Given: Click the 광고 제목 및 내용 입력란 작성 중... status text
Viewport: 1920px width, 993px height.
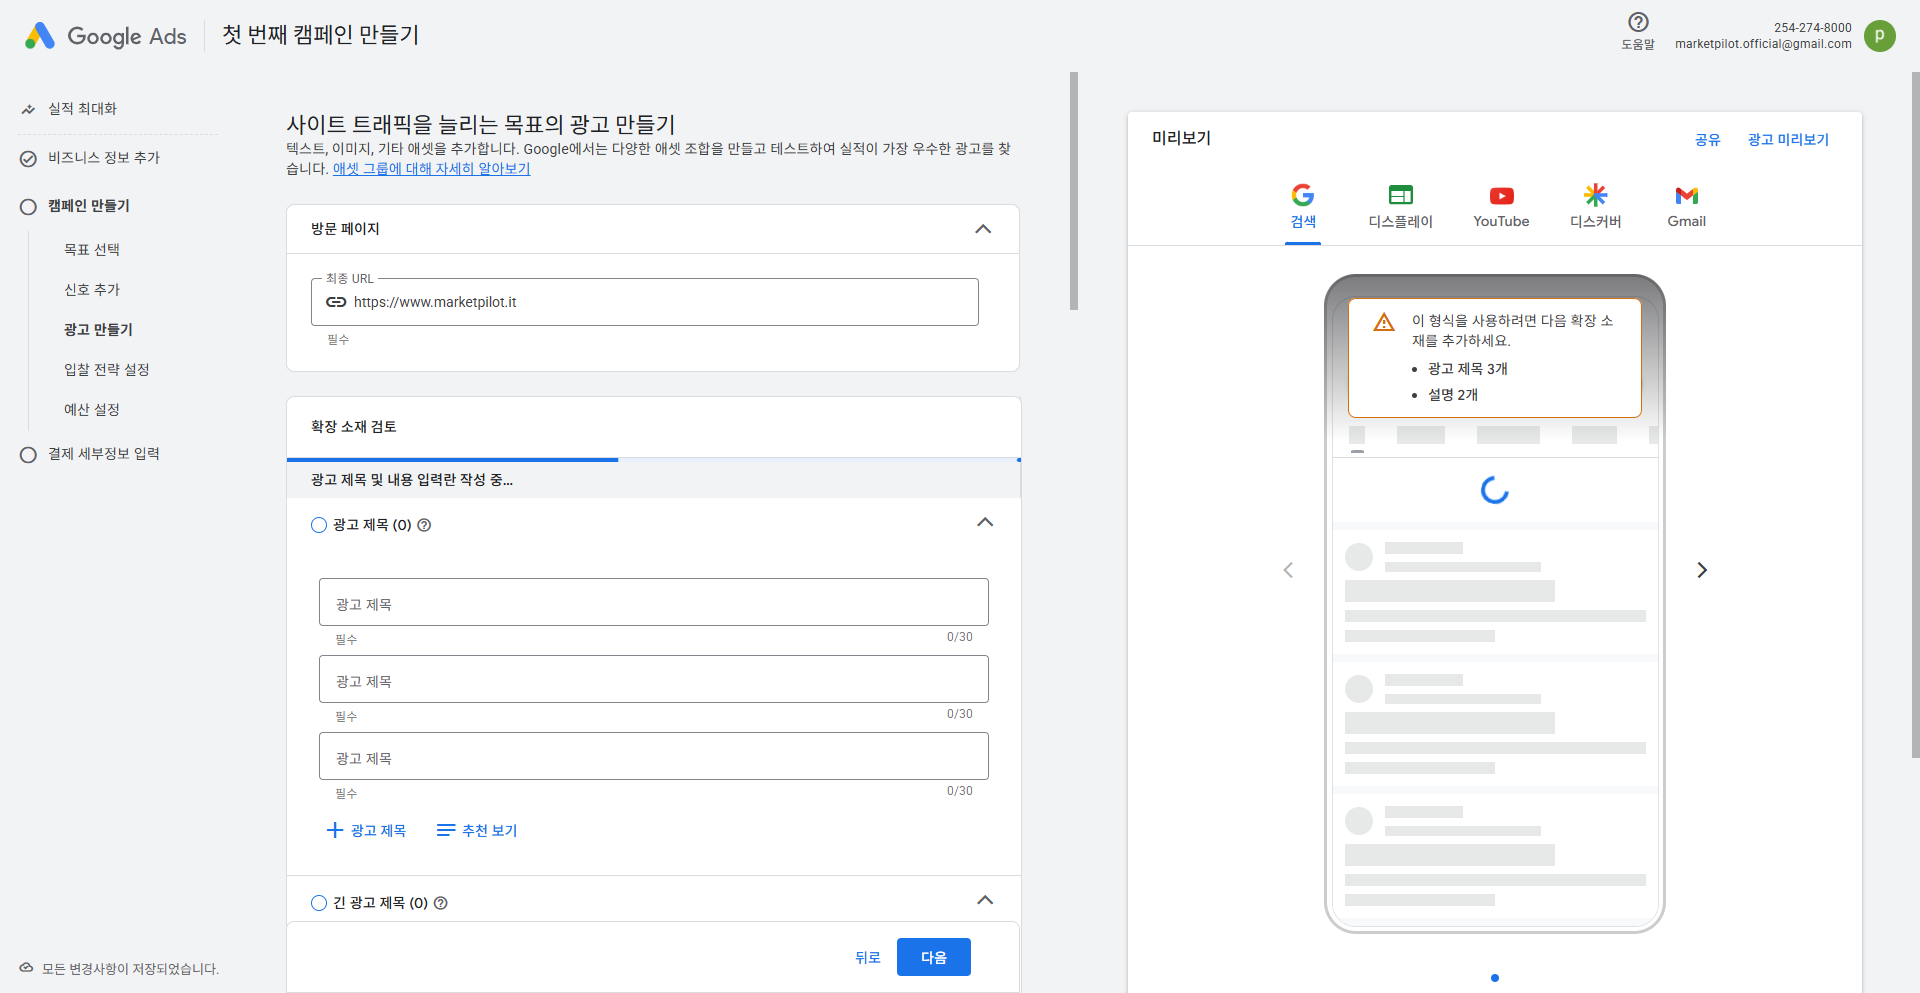Looking at the screenshot, I should 412,480.
